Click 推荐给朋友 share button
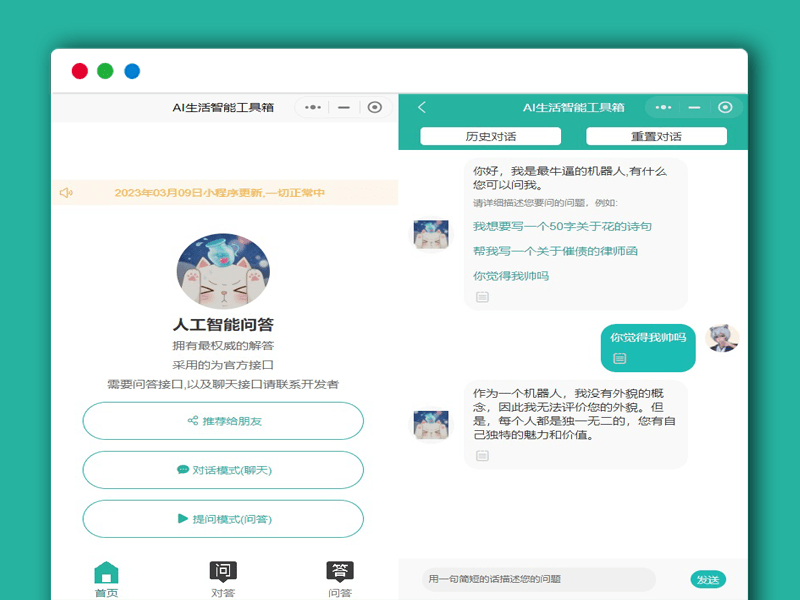The width and height of the screenshot is (800, 600). [223, 421]
